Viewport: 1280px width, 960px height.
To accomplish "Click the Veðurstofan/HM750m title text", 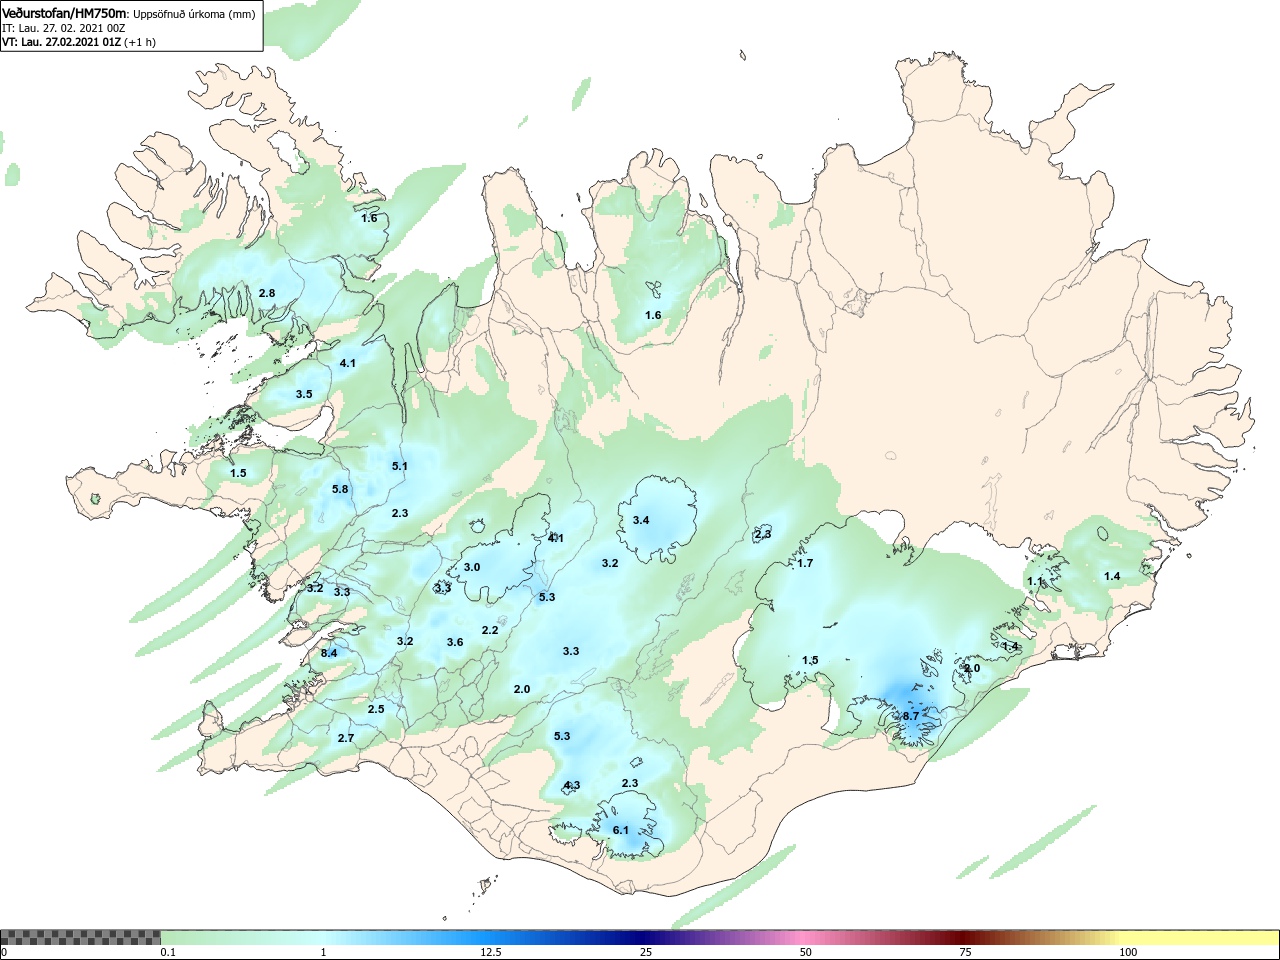I will (x=65, y=13).
